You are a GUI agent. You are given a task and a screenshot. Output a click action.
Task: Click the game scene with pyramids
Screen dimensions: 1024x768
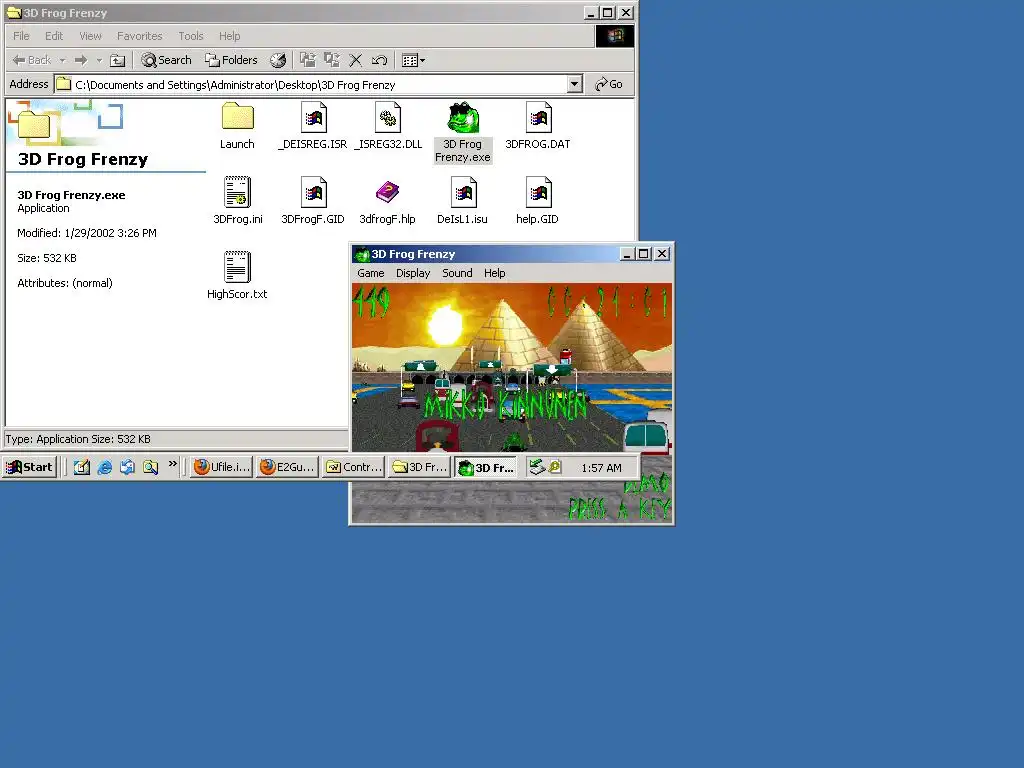tap(512, 367)
